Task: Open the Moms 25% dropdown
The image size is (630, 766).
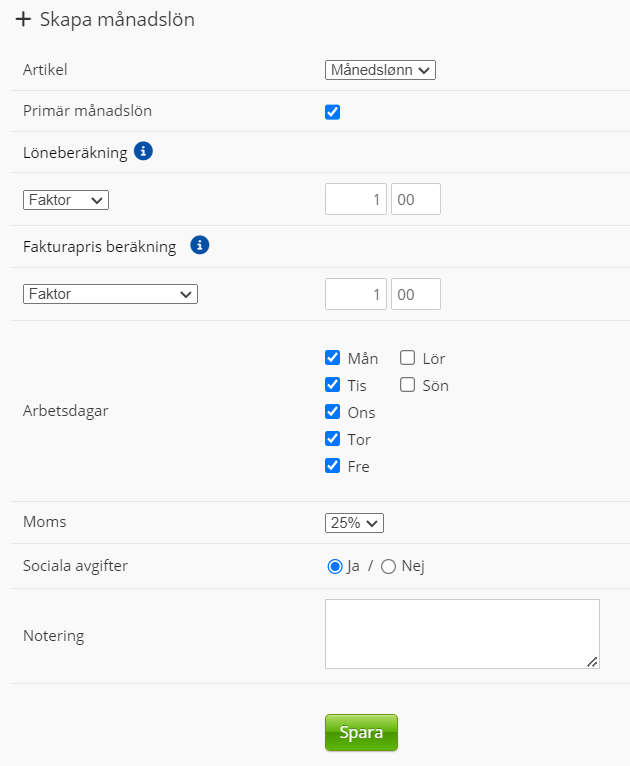Action: (354, 522)
